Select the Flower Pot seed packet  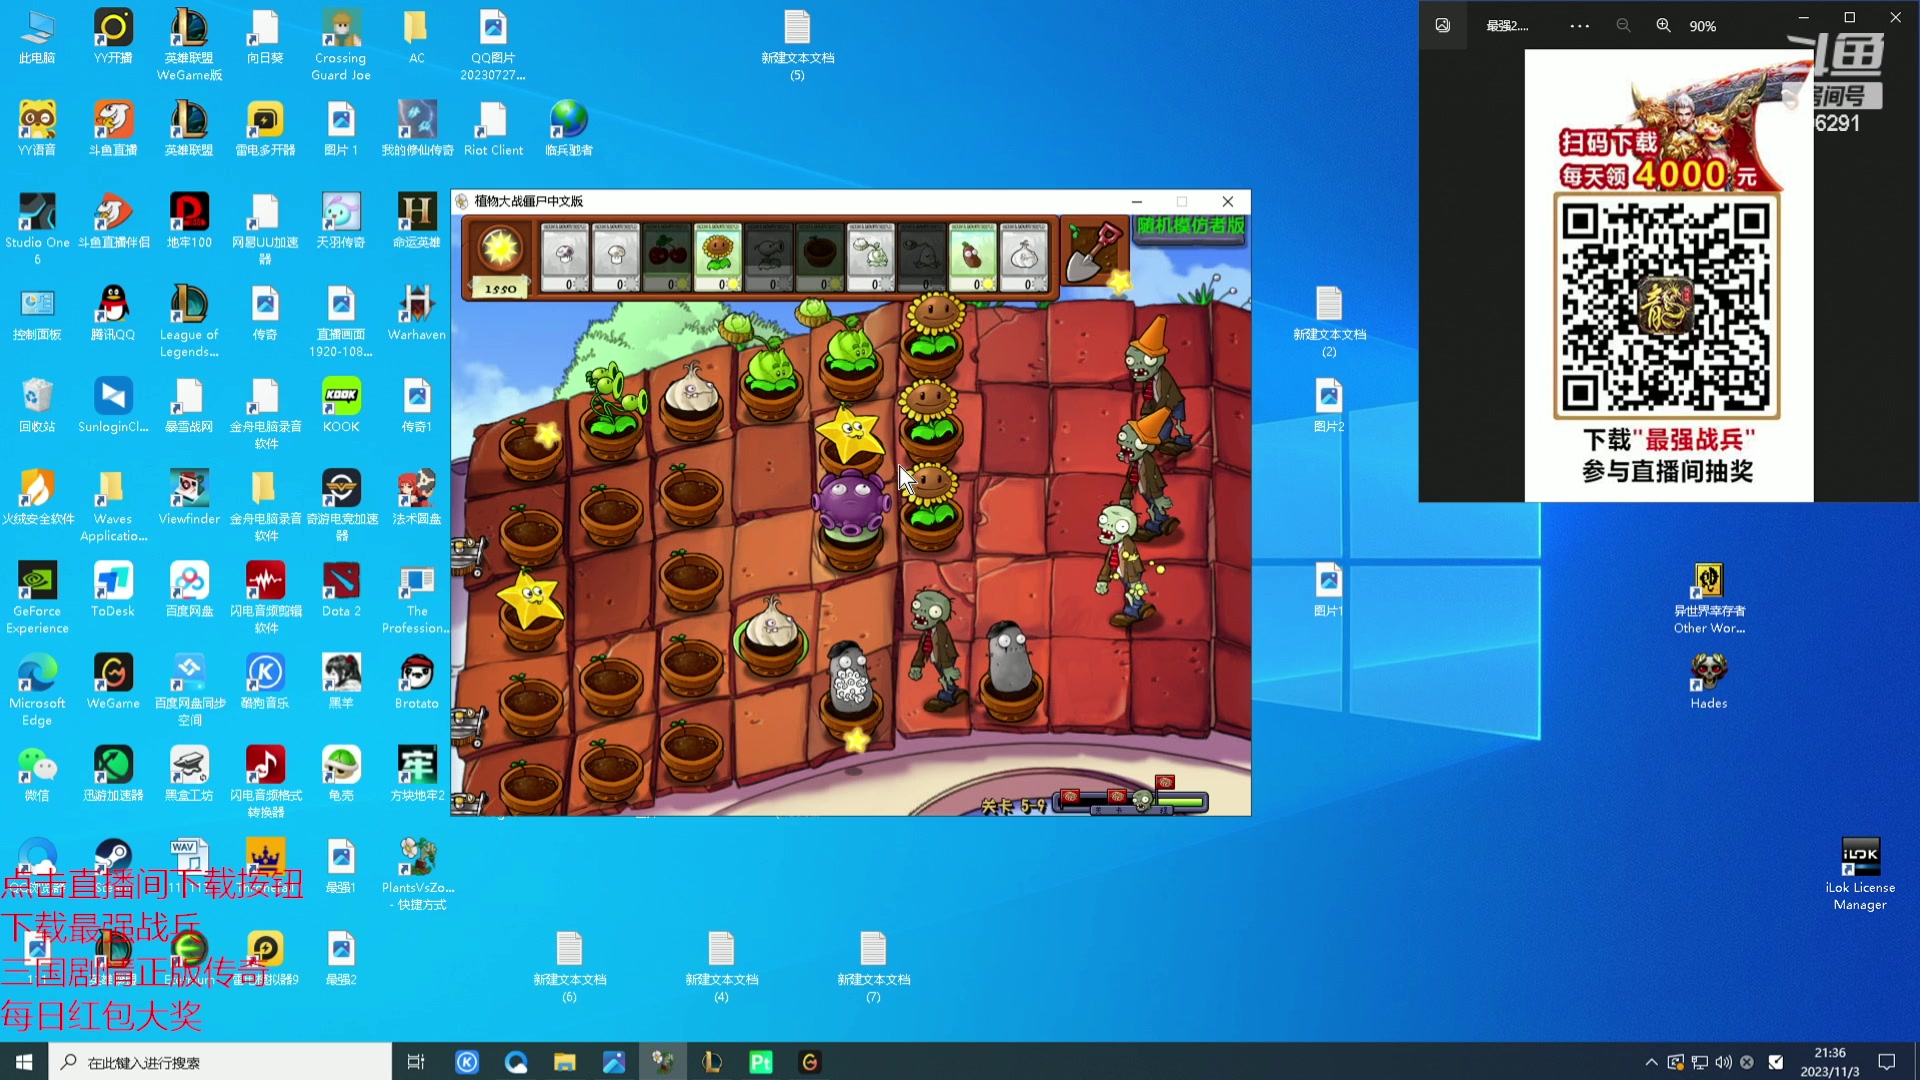[820, 257]
